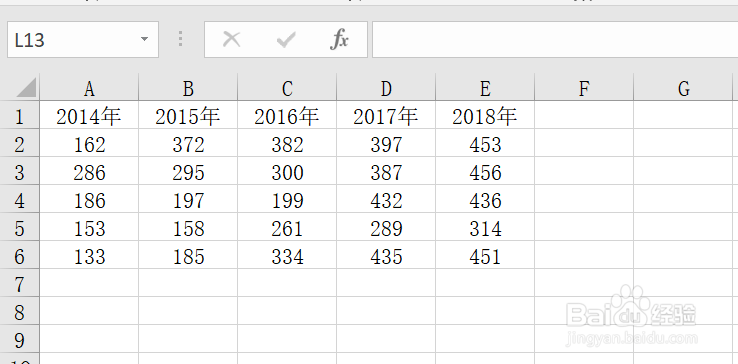
Task: Select column A header
Action: point(89,88)
